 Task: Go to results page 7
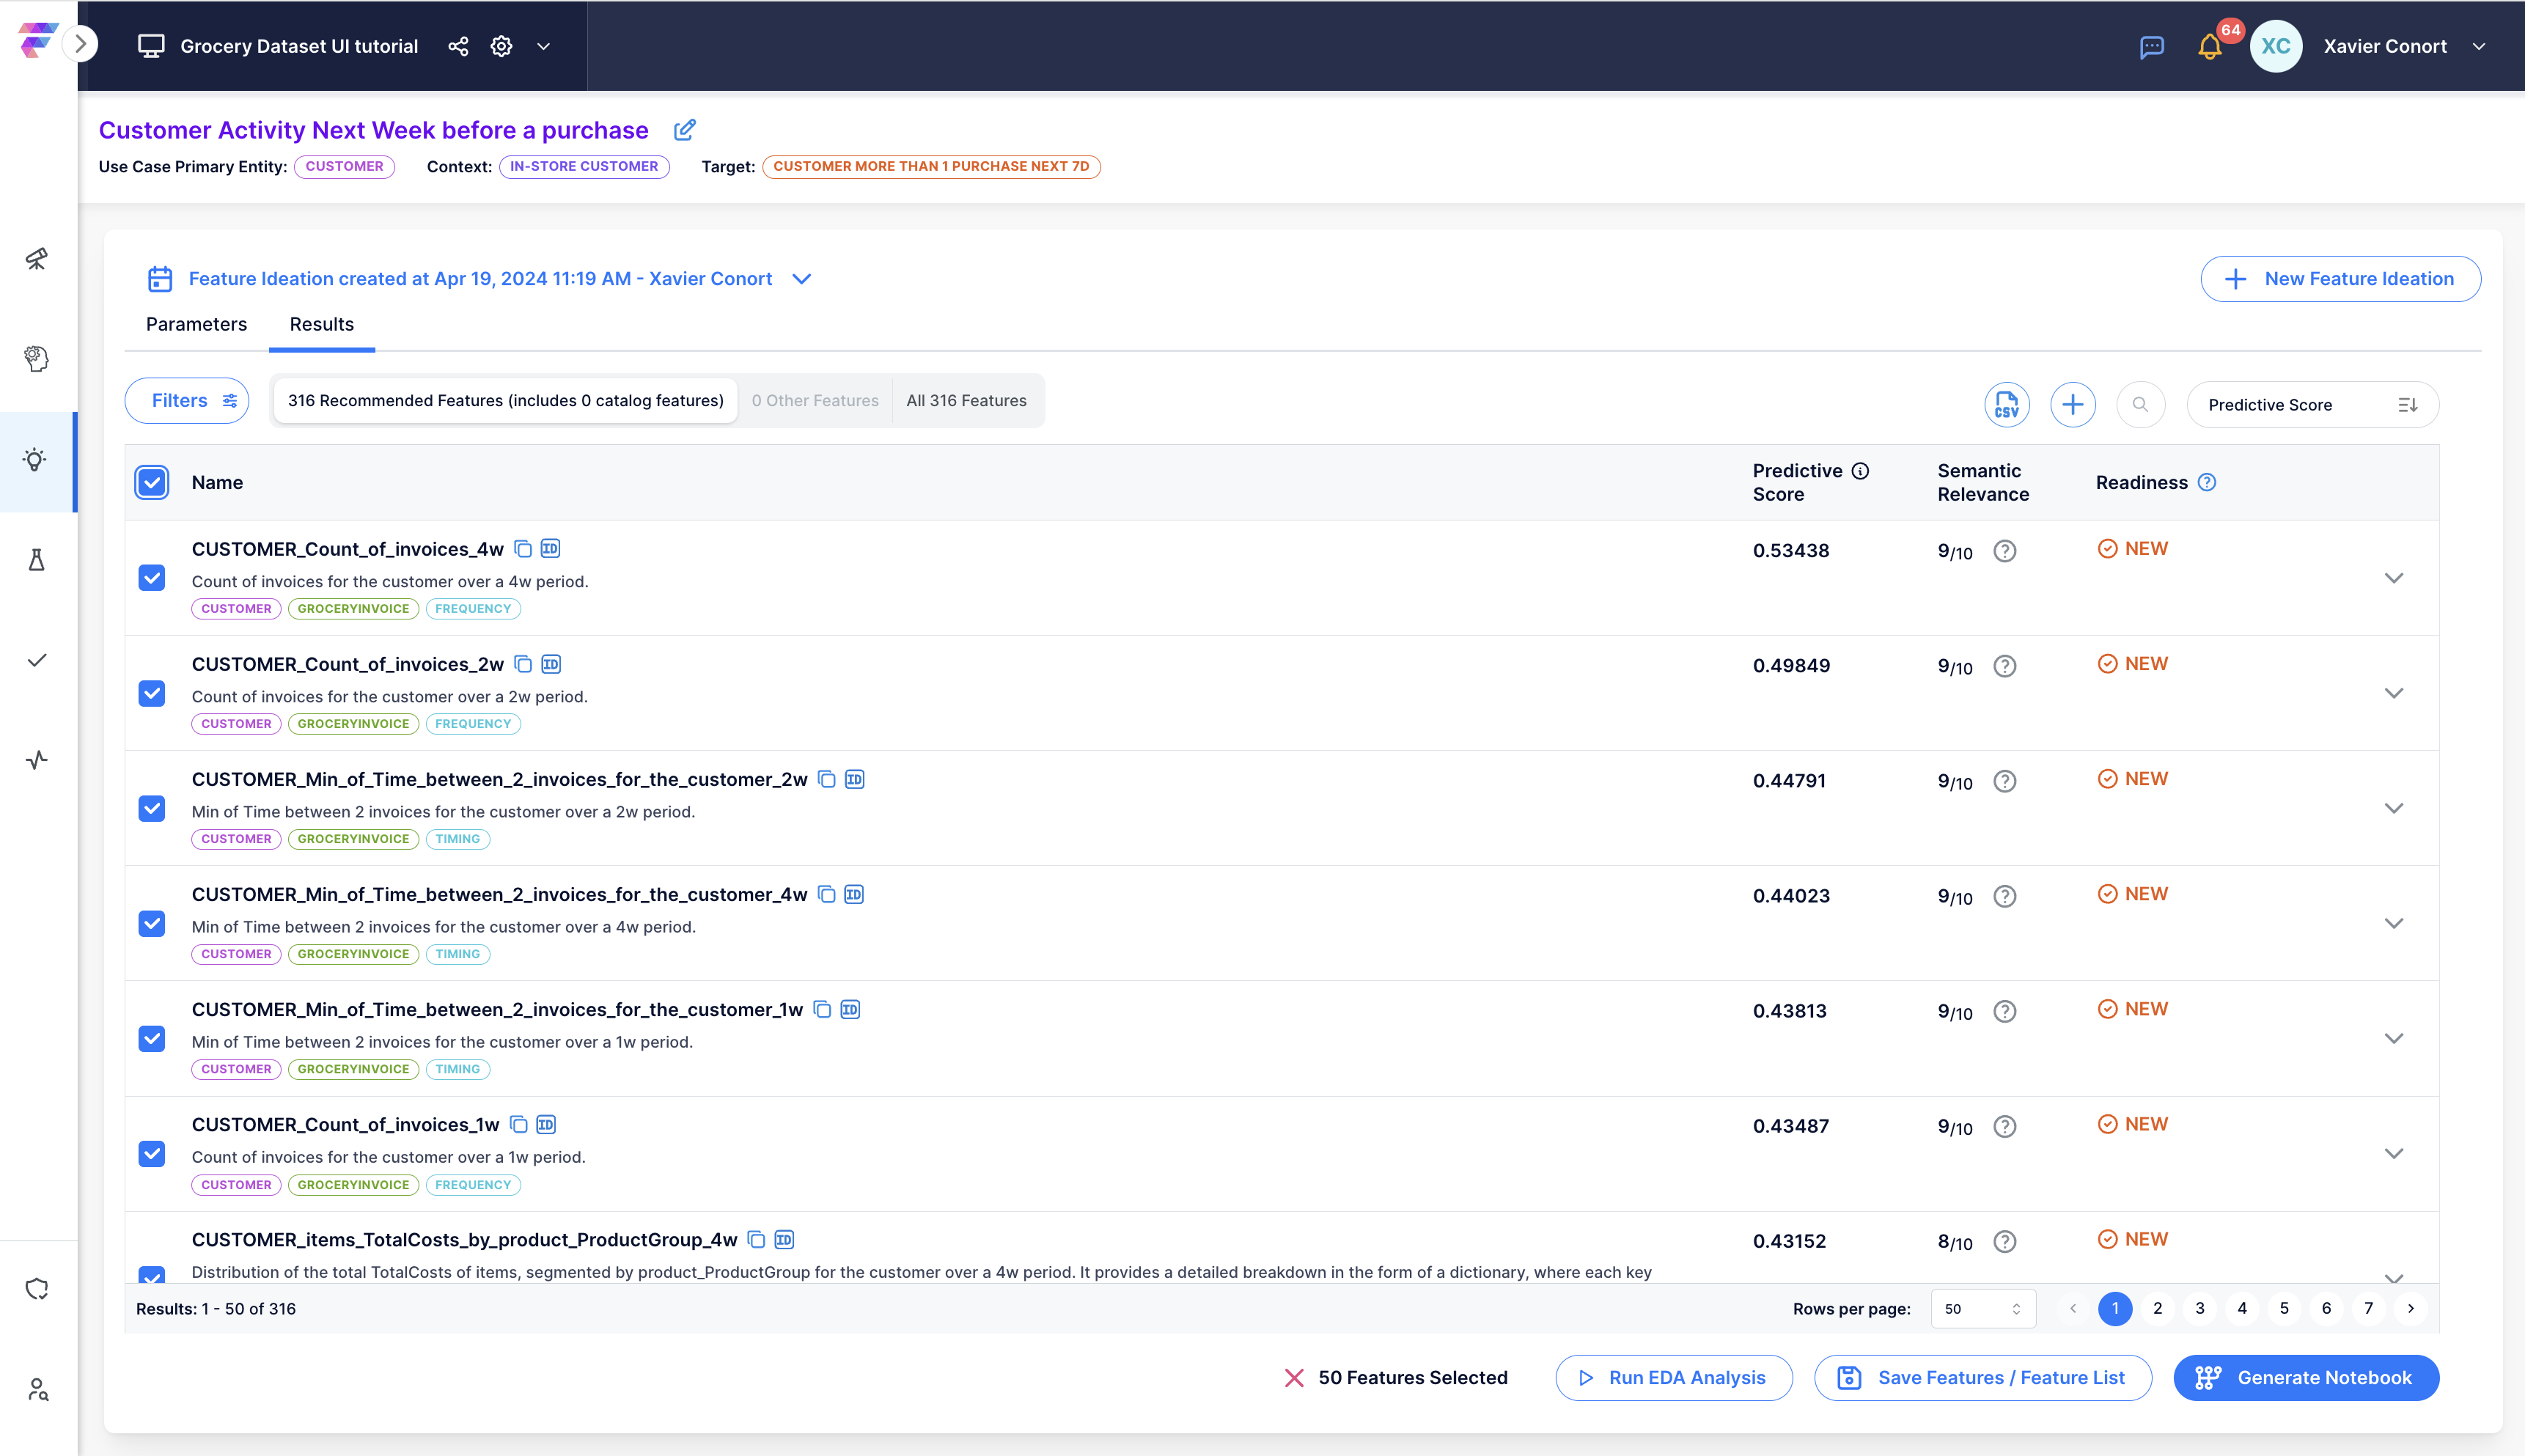tap(2368, 1308)
